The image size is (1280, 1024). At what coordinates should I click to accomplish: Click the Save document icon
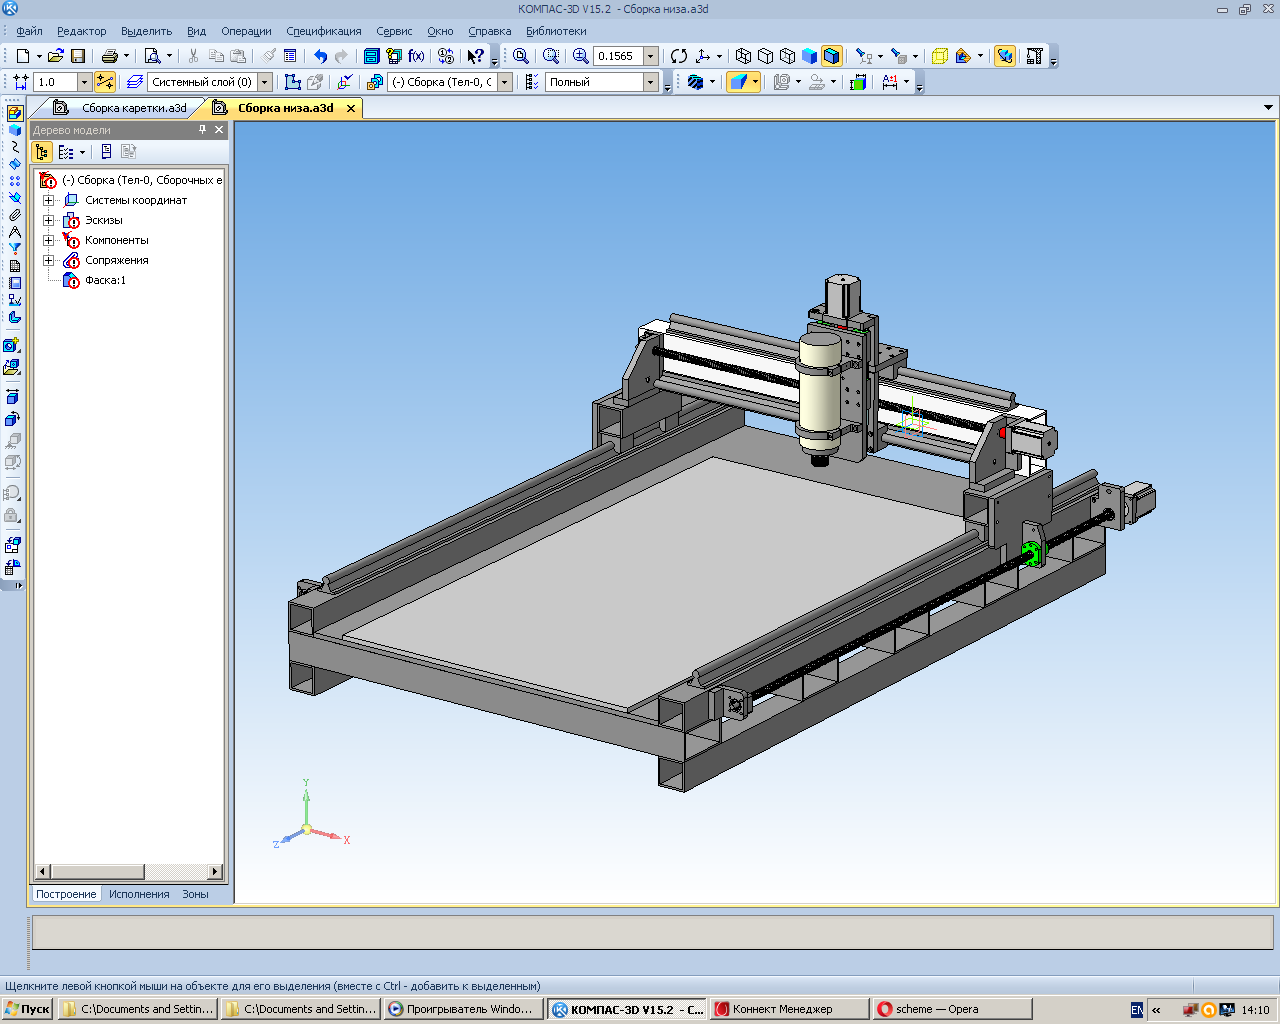point(78,56)
